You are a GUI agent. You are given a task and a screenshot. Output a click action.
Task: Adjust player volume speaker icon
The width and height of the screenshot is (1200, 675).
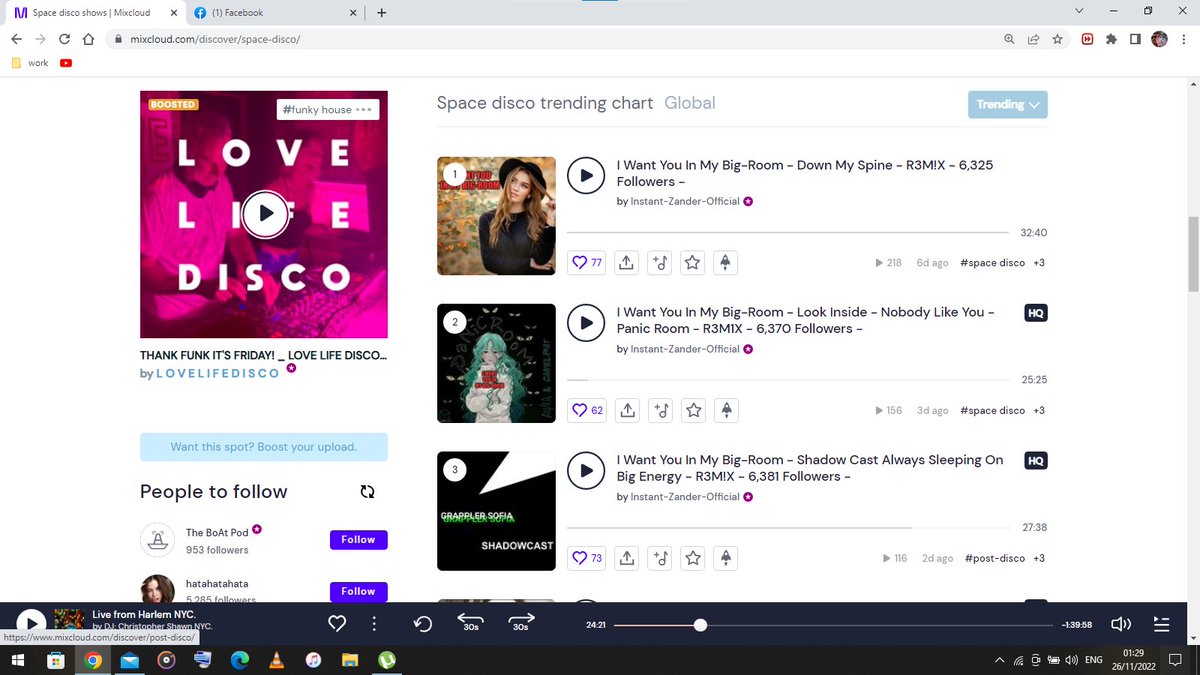click(1121, 624)
